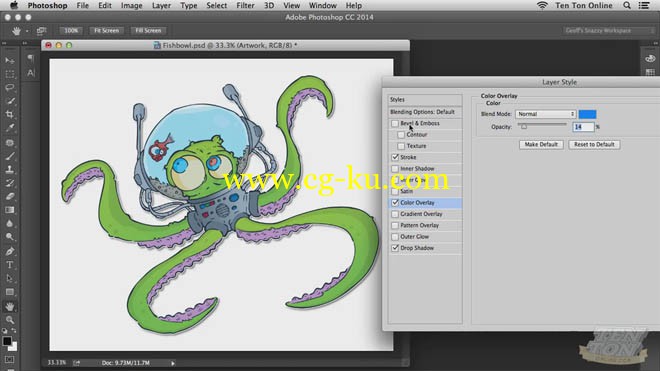The image size is (660, 371).
Task: Select the Pen tool
Action: pos(10,252)
